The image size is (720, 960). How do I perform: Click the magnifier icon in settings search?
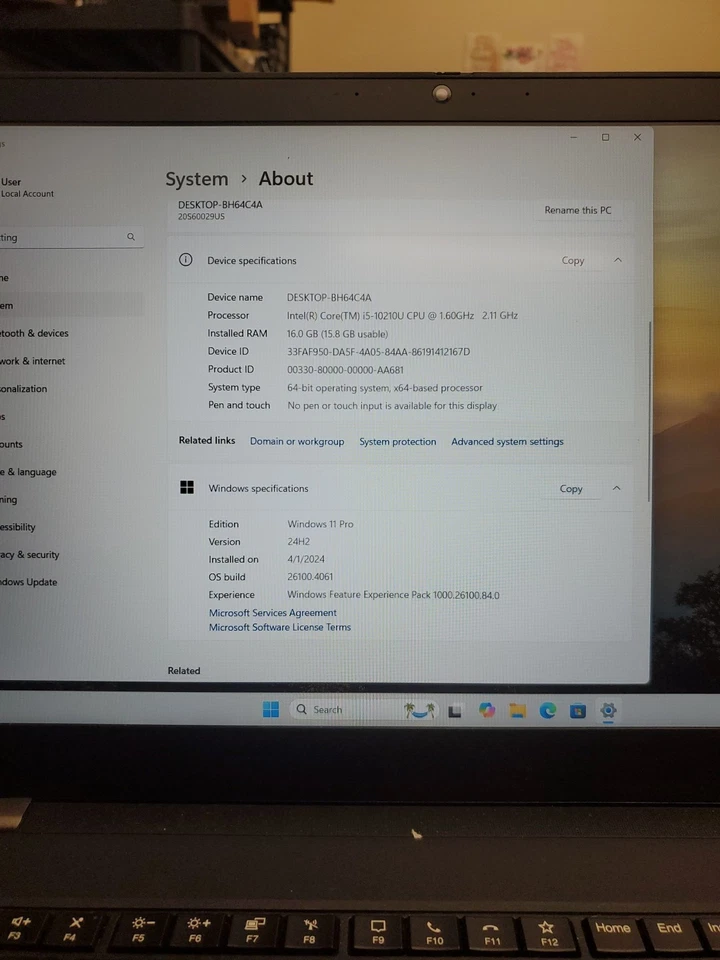(130, 236)
